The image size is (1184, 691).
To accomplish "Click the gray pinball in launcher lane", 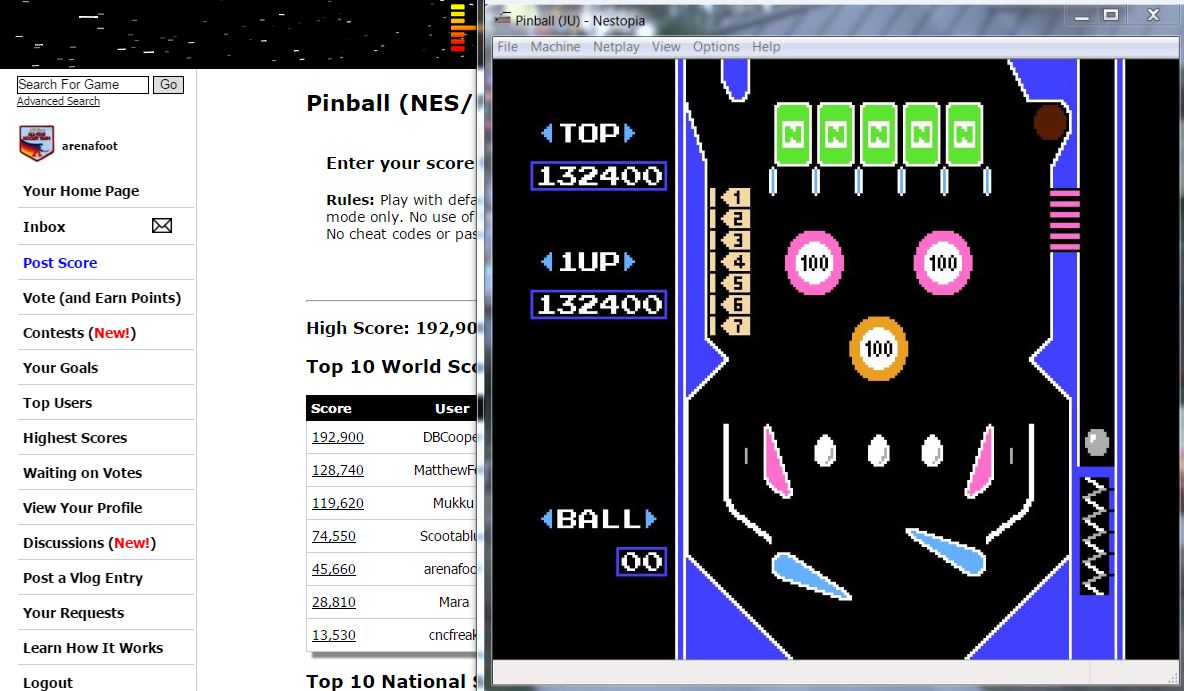I will tap(1096, 442).
